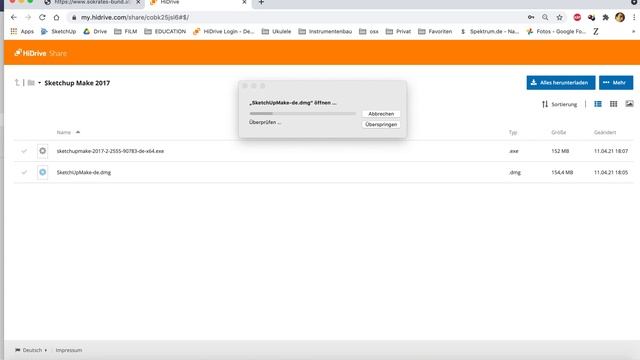Open the Fotos - Google bookmark
640x360 pixels.
pyautogui.click(x=556, y=31)
